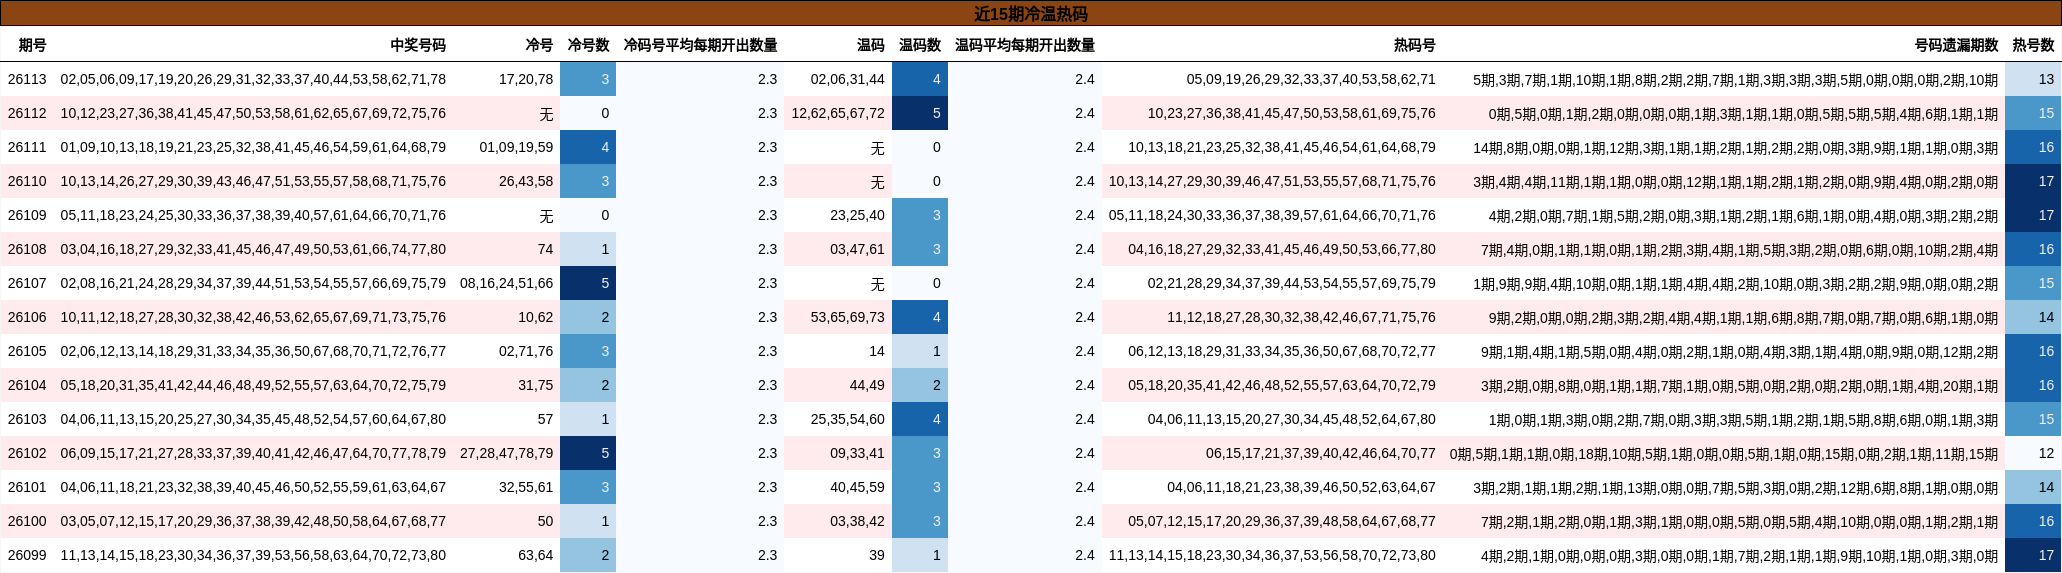Select the 中奖号码 column header
This screenshot has width=2062, height=573.
418,45
